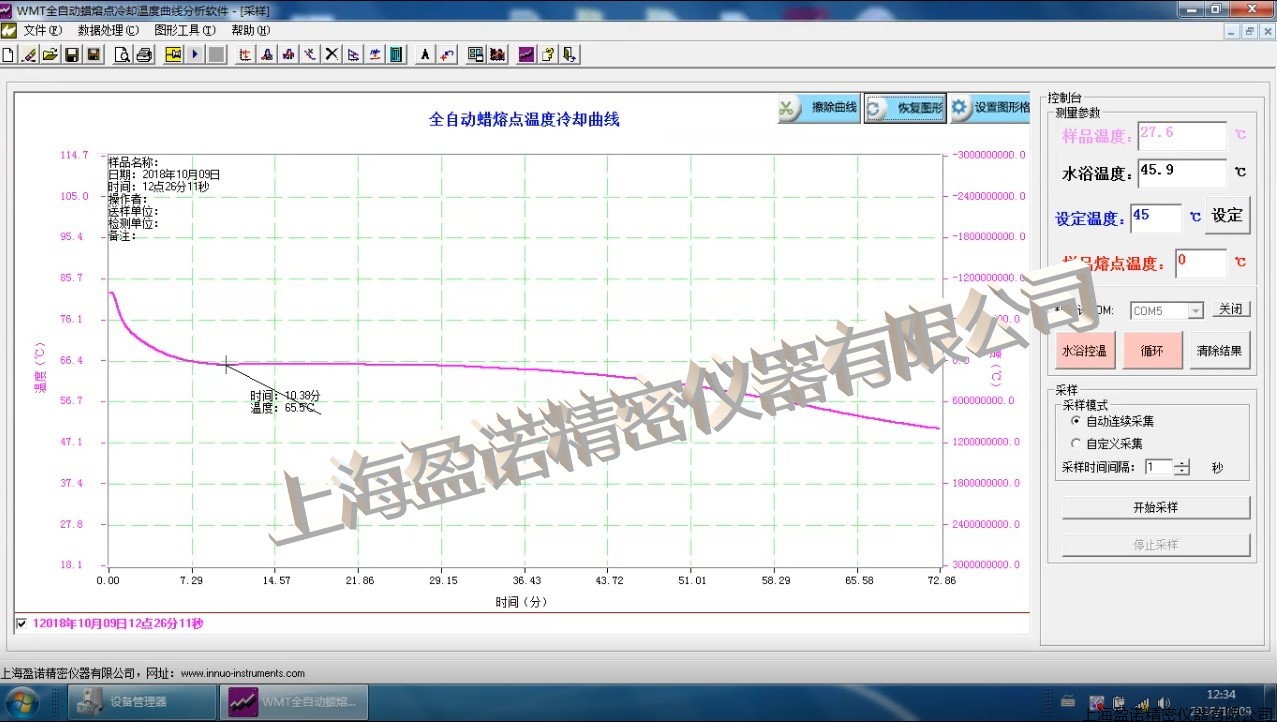Click the black X delete toolbar icon
1277x722 pixels.
coord(332,55)
